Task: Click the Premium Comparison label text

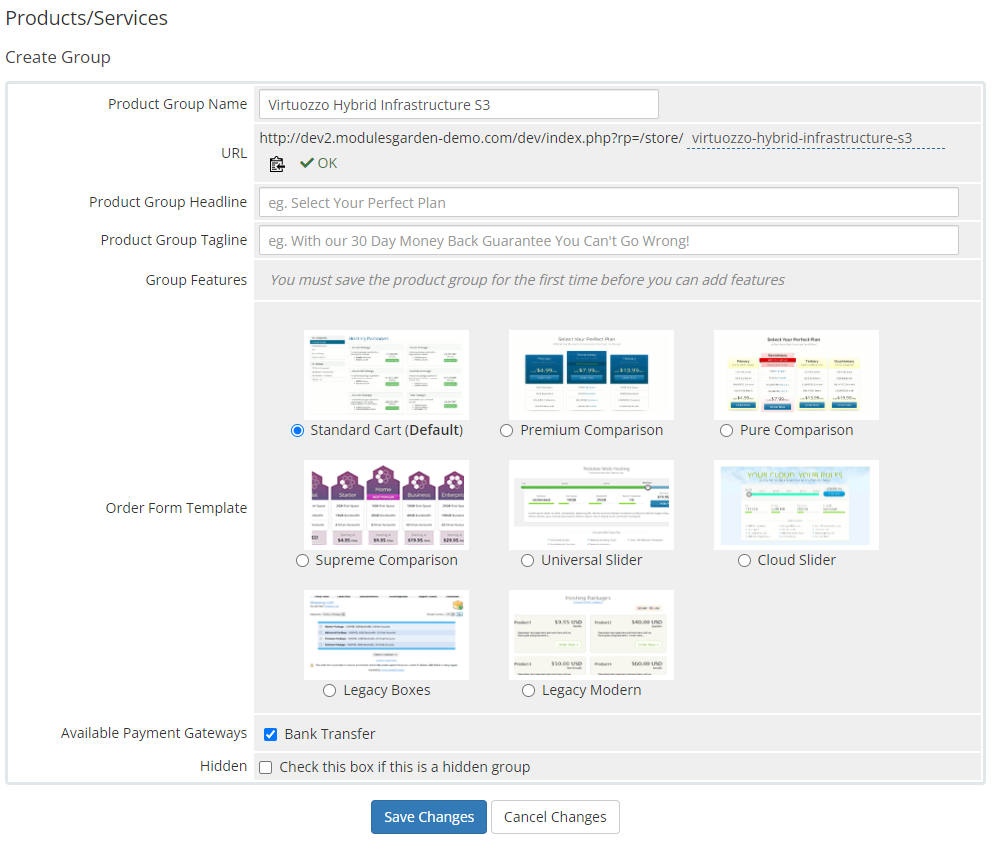Action: pyautogui.click(x=591, y=430)
